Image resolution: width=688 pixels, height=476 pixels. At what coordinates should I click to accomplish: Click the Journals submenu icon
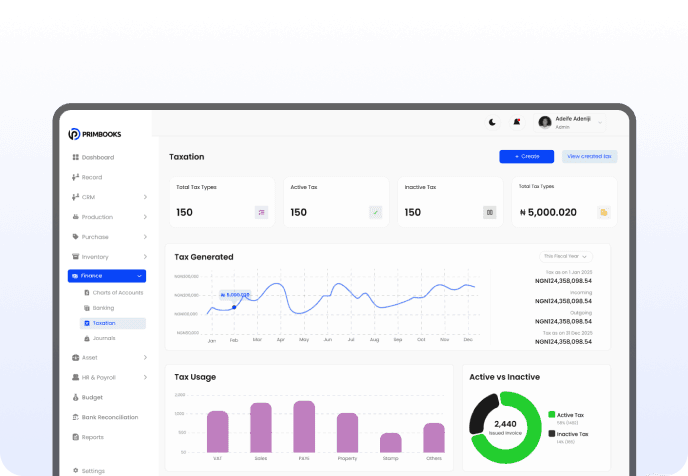(x=87, y=338)
